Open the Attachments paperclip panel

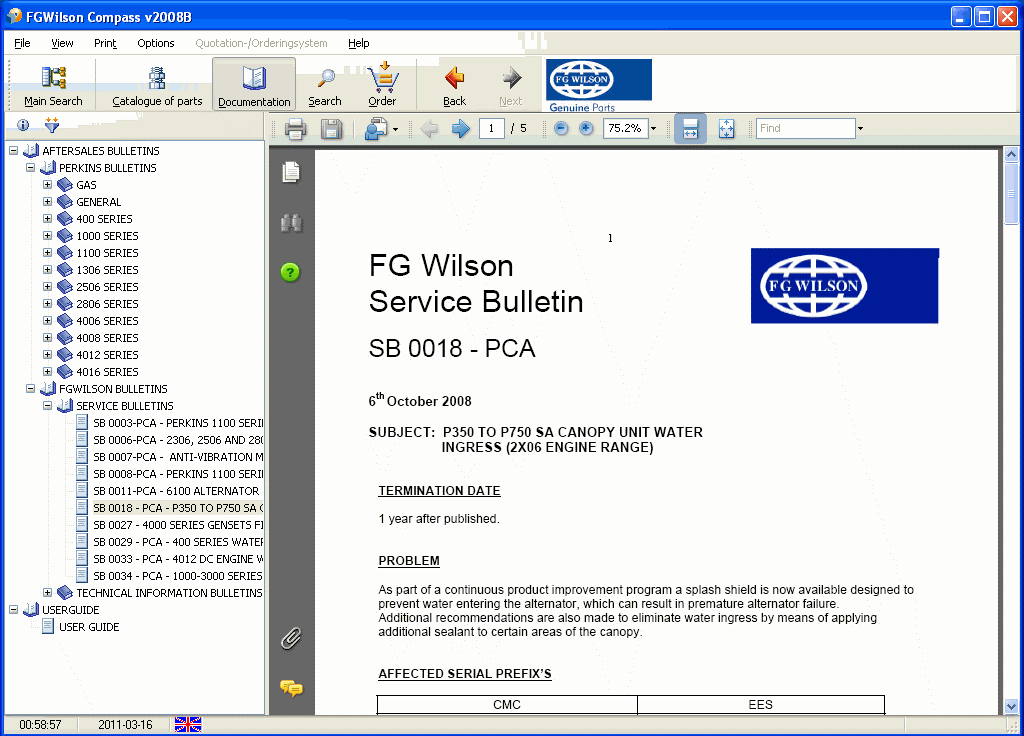[x=291, y=638]
